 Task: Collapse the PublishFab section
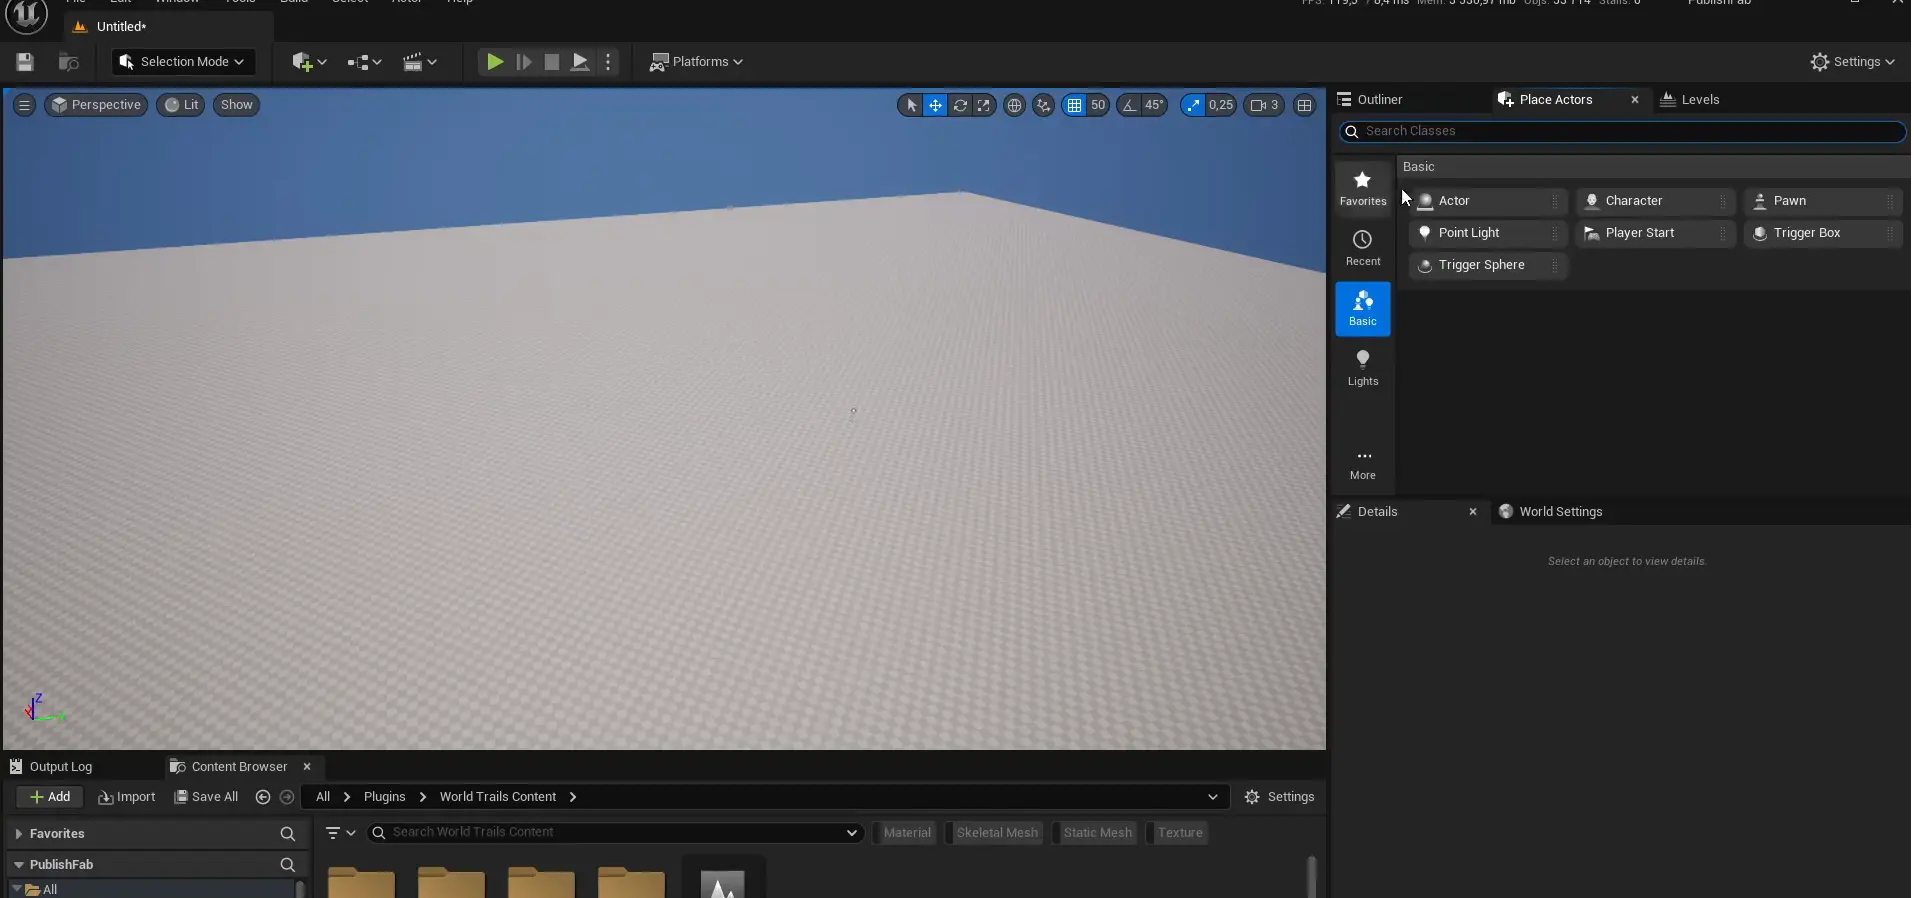click(x=18, y=865)
